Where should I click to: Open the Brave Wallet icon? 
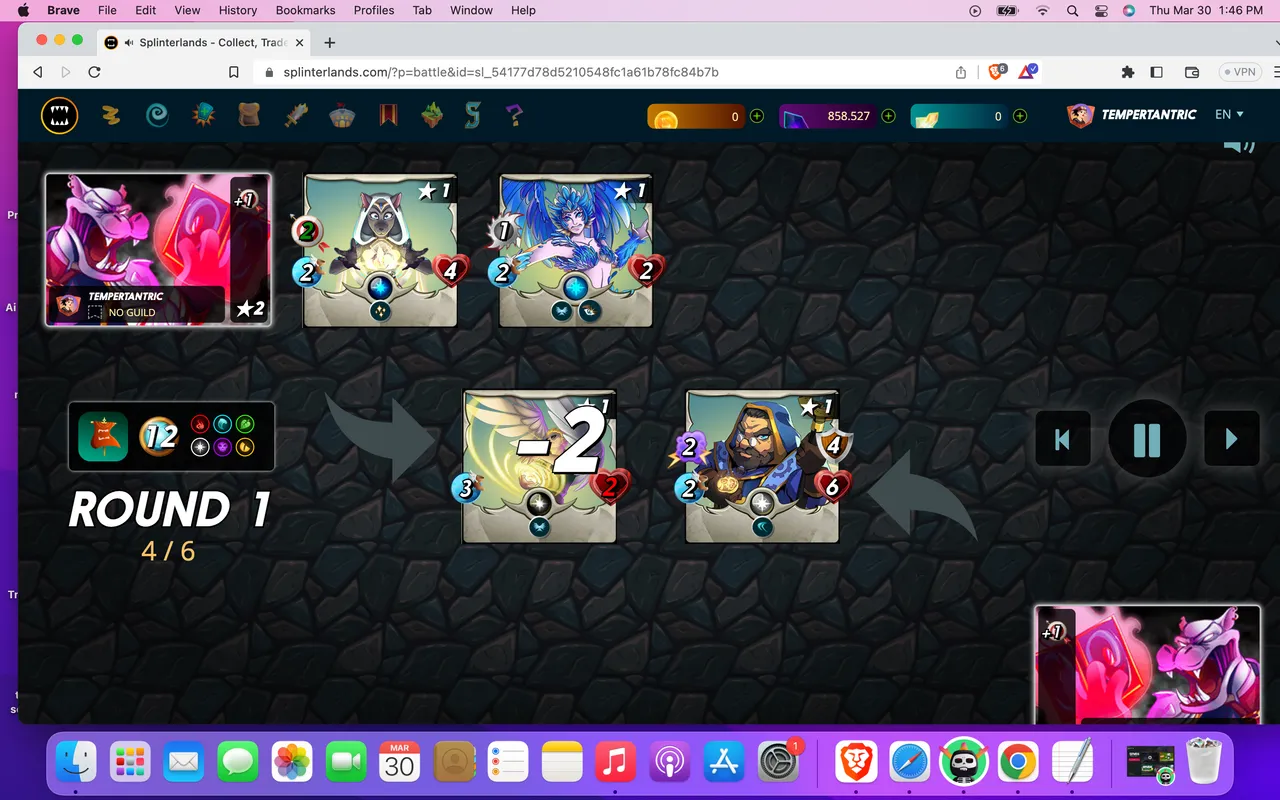(1192, 72)
